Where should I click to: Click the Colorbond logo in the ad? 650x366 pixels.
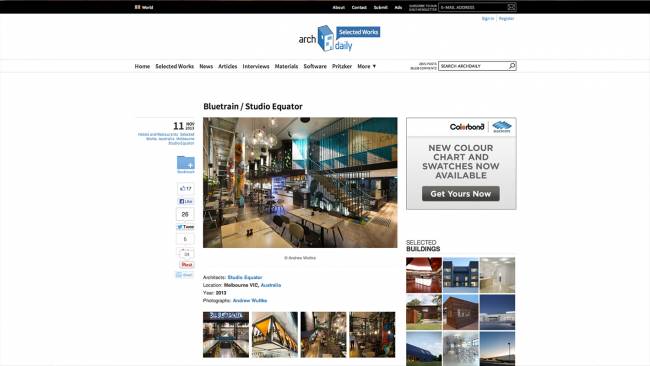pyautogui.click(x=467, y=127)
